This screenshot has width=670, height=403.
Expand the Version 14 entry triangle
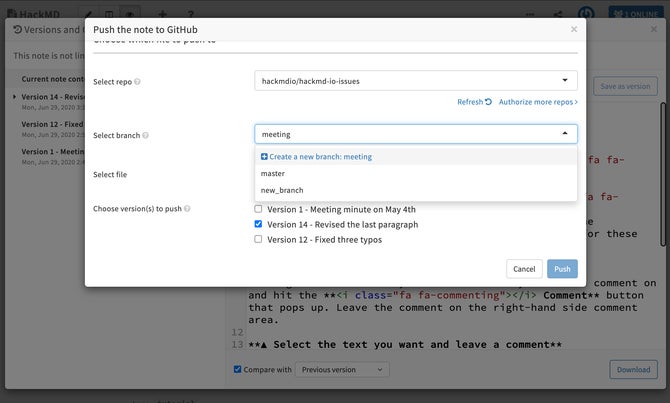coord(15,97)
